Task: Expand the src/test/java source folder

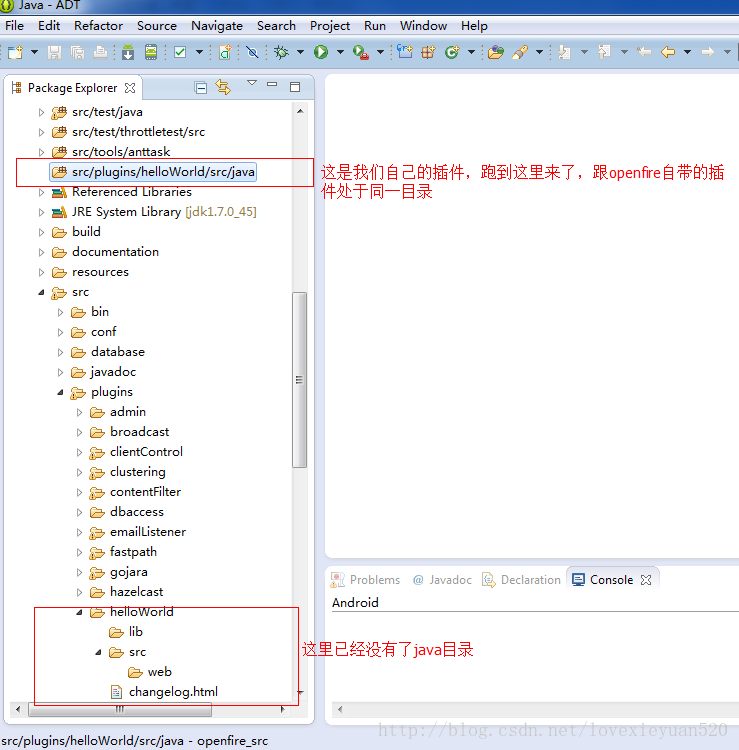Action: click(42, 112)
